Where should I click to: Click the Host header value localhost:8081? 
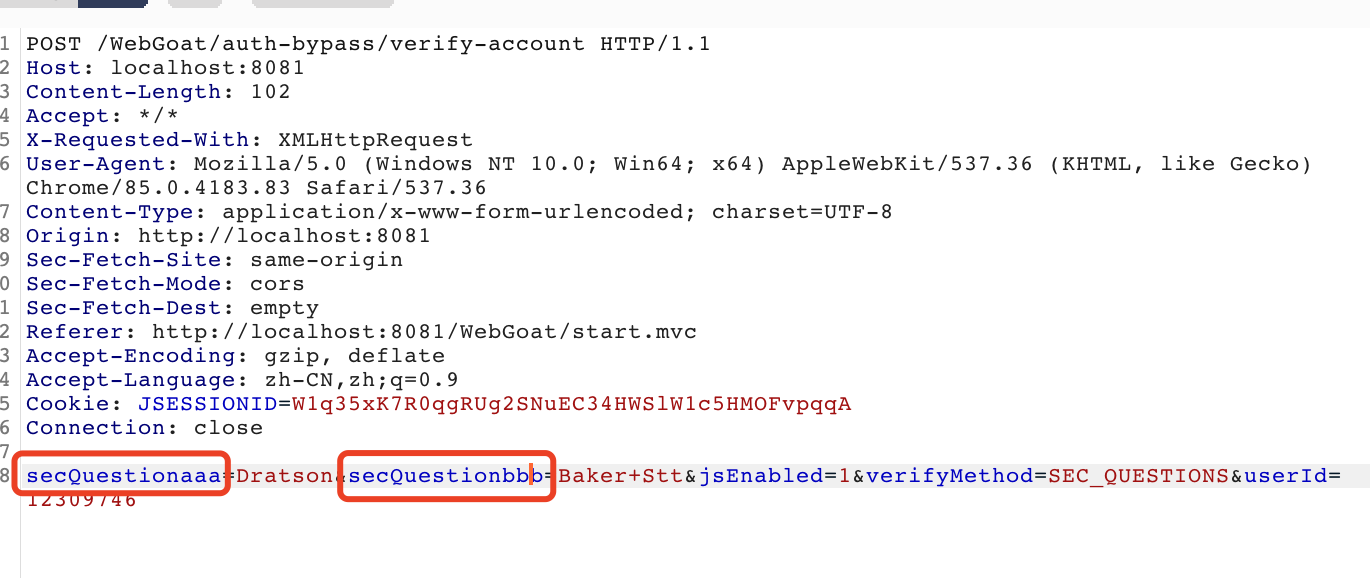point(207,68)
